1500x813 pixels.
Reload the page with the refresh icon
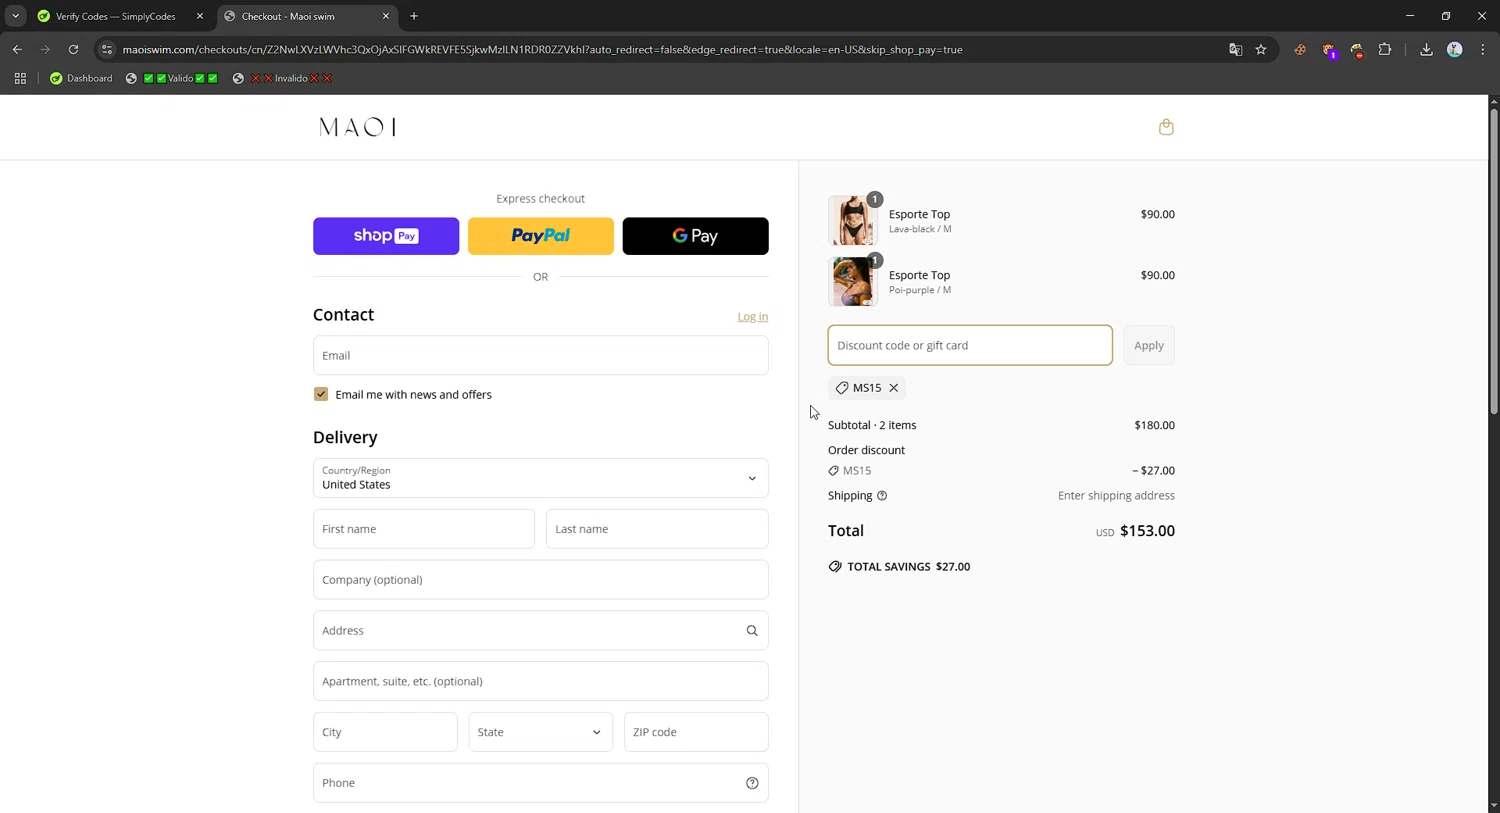pyautogui.click(x=73, y=49)
